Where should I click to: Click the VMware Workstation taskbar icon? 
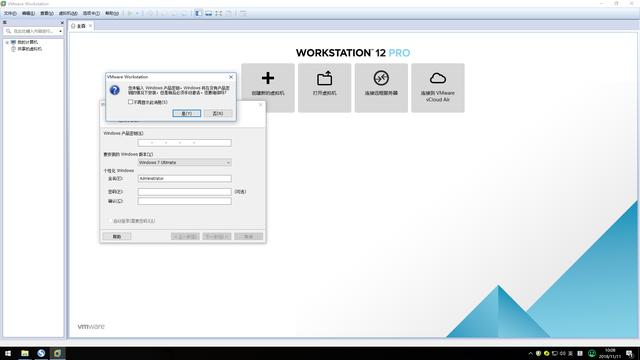coord(57,353)
